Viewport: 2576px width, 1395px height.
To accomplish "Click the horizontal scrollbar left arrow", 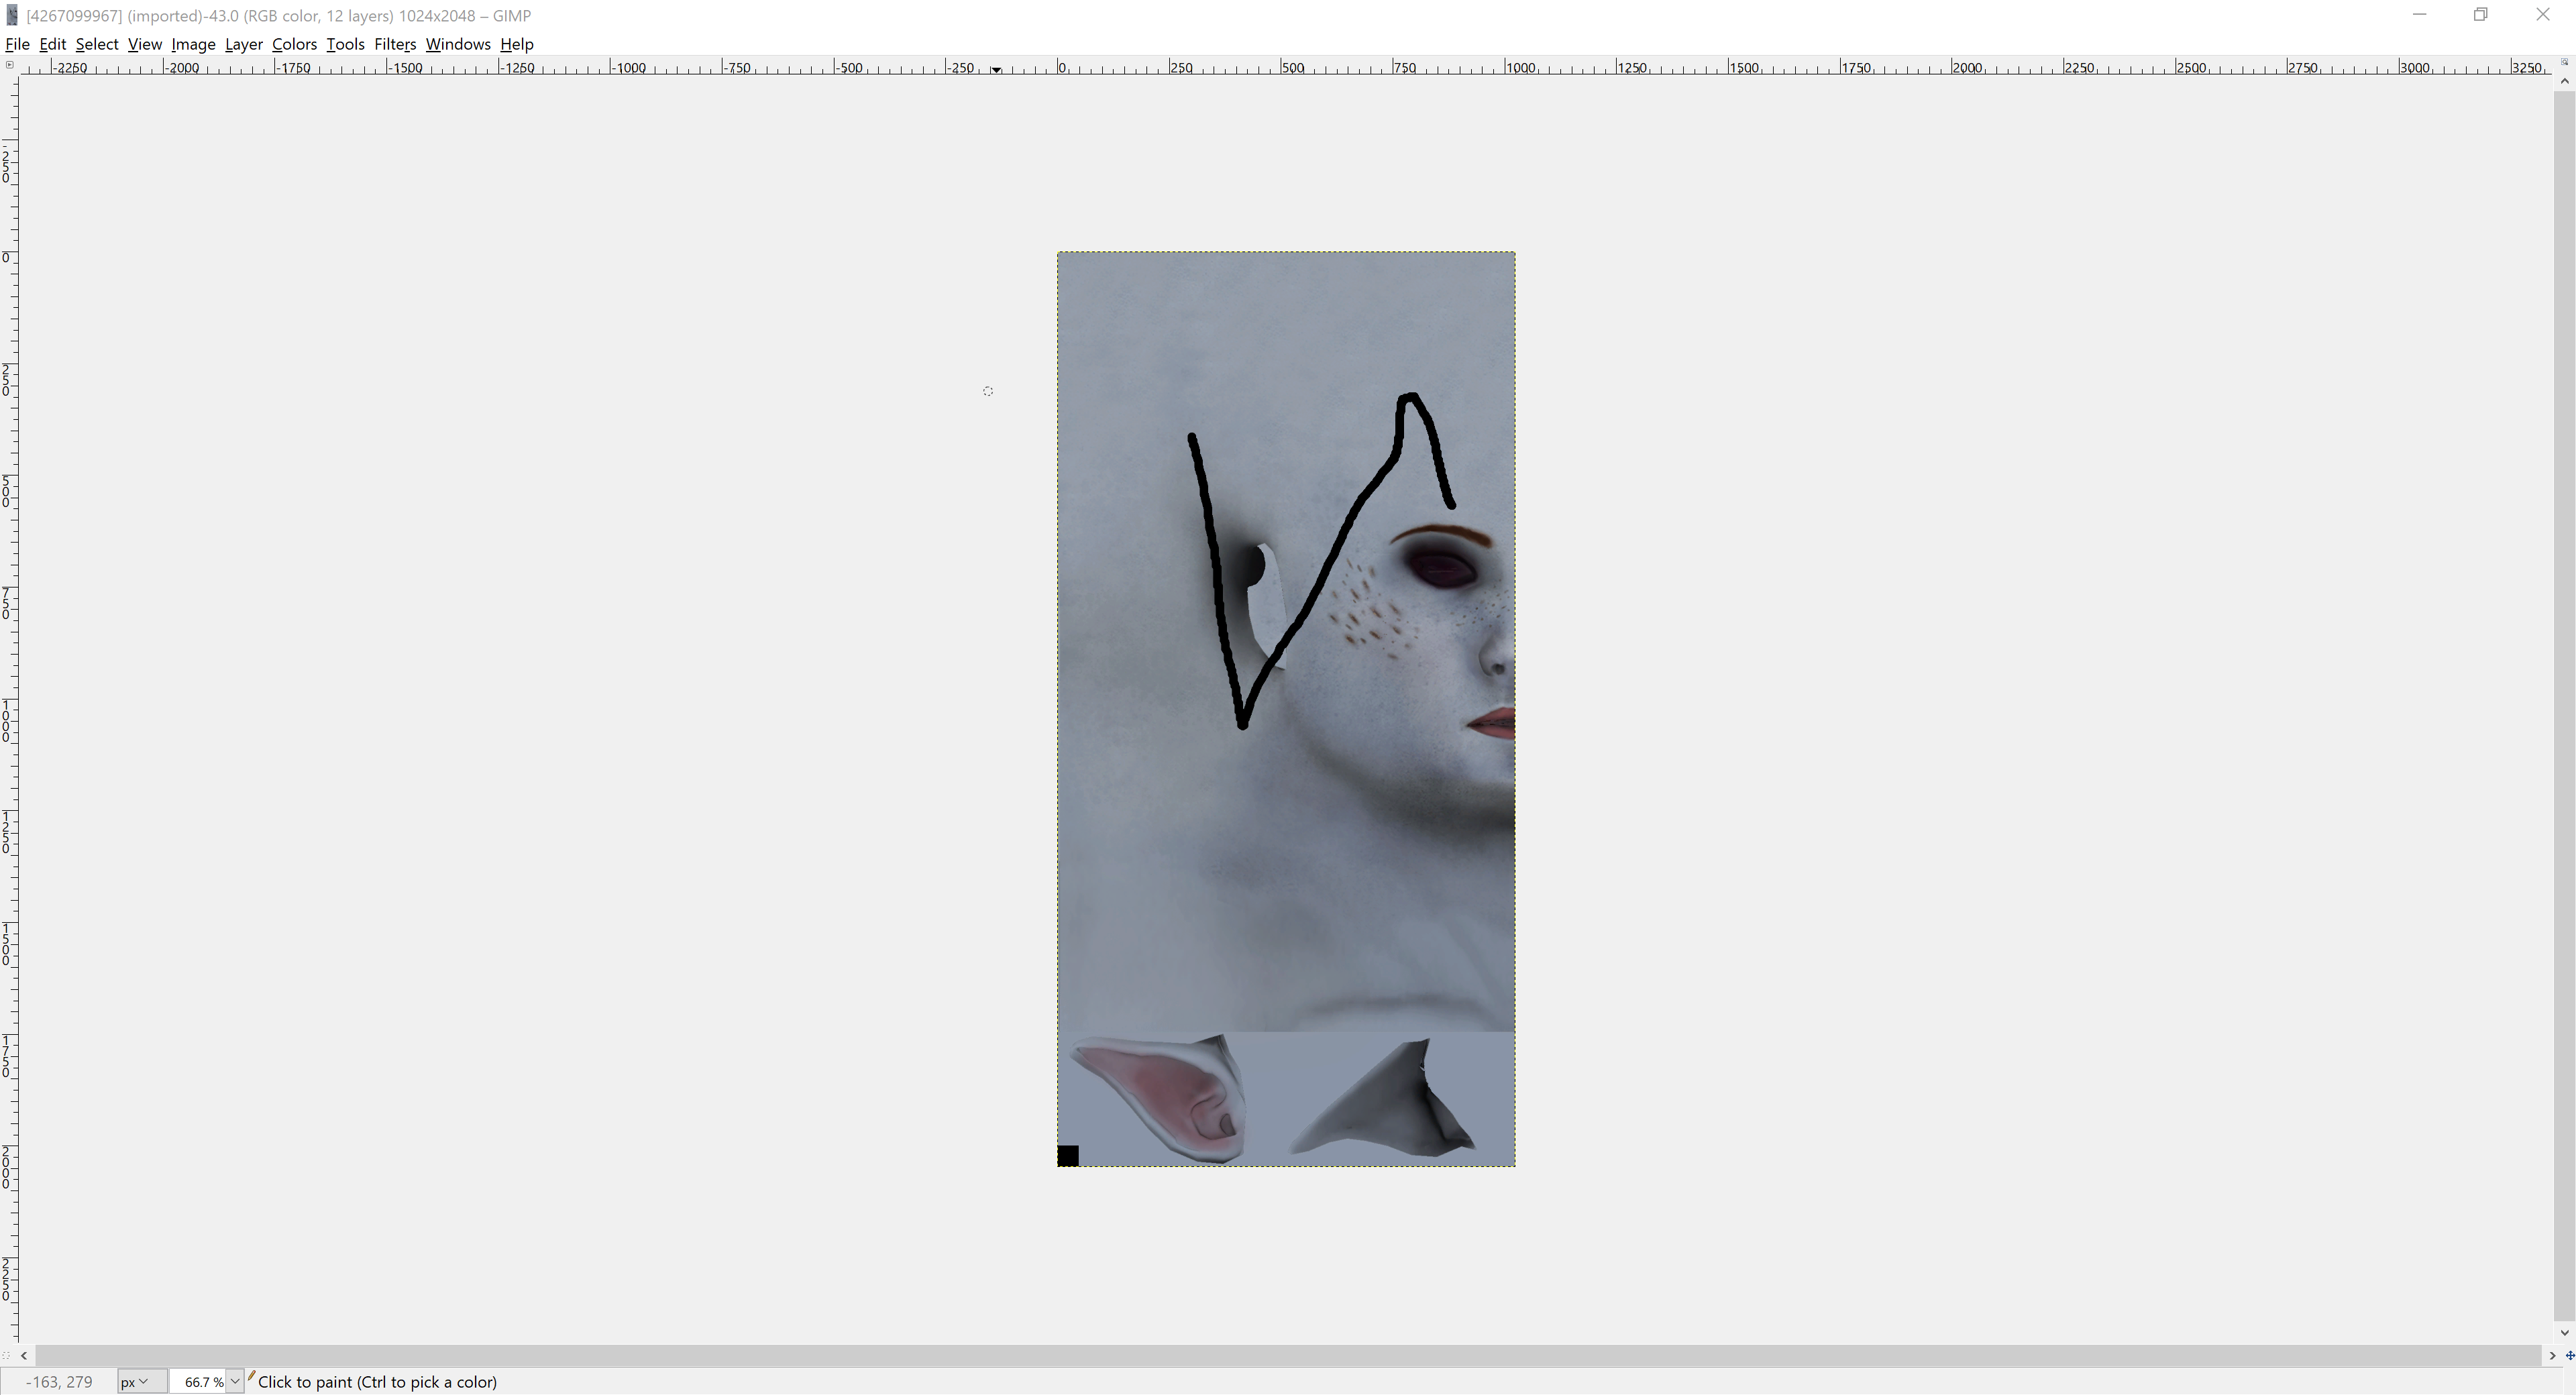I will coord(24,1356).
